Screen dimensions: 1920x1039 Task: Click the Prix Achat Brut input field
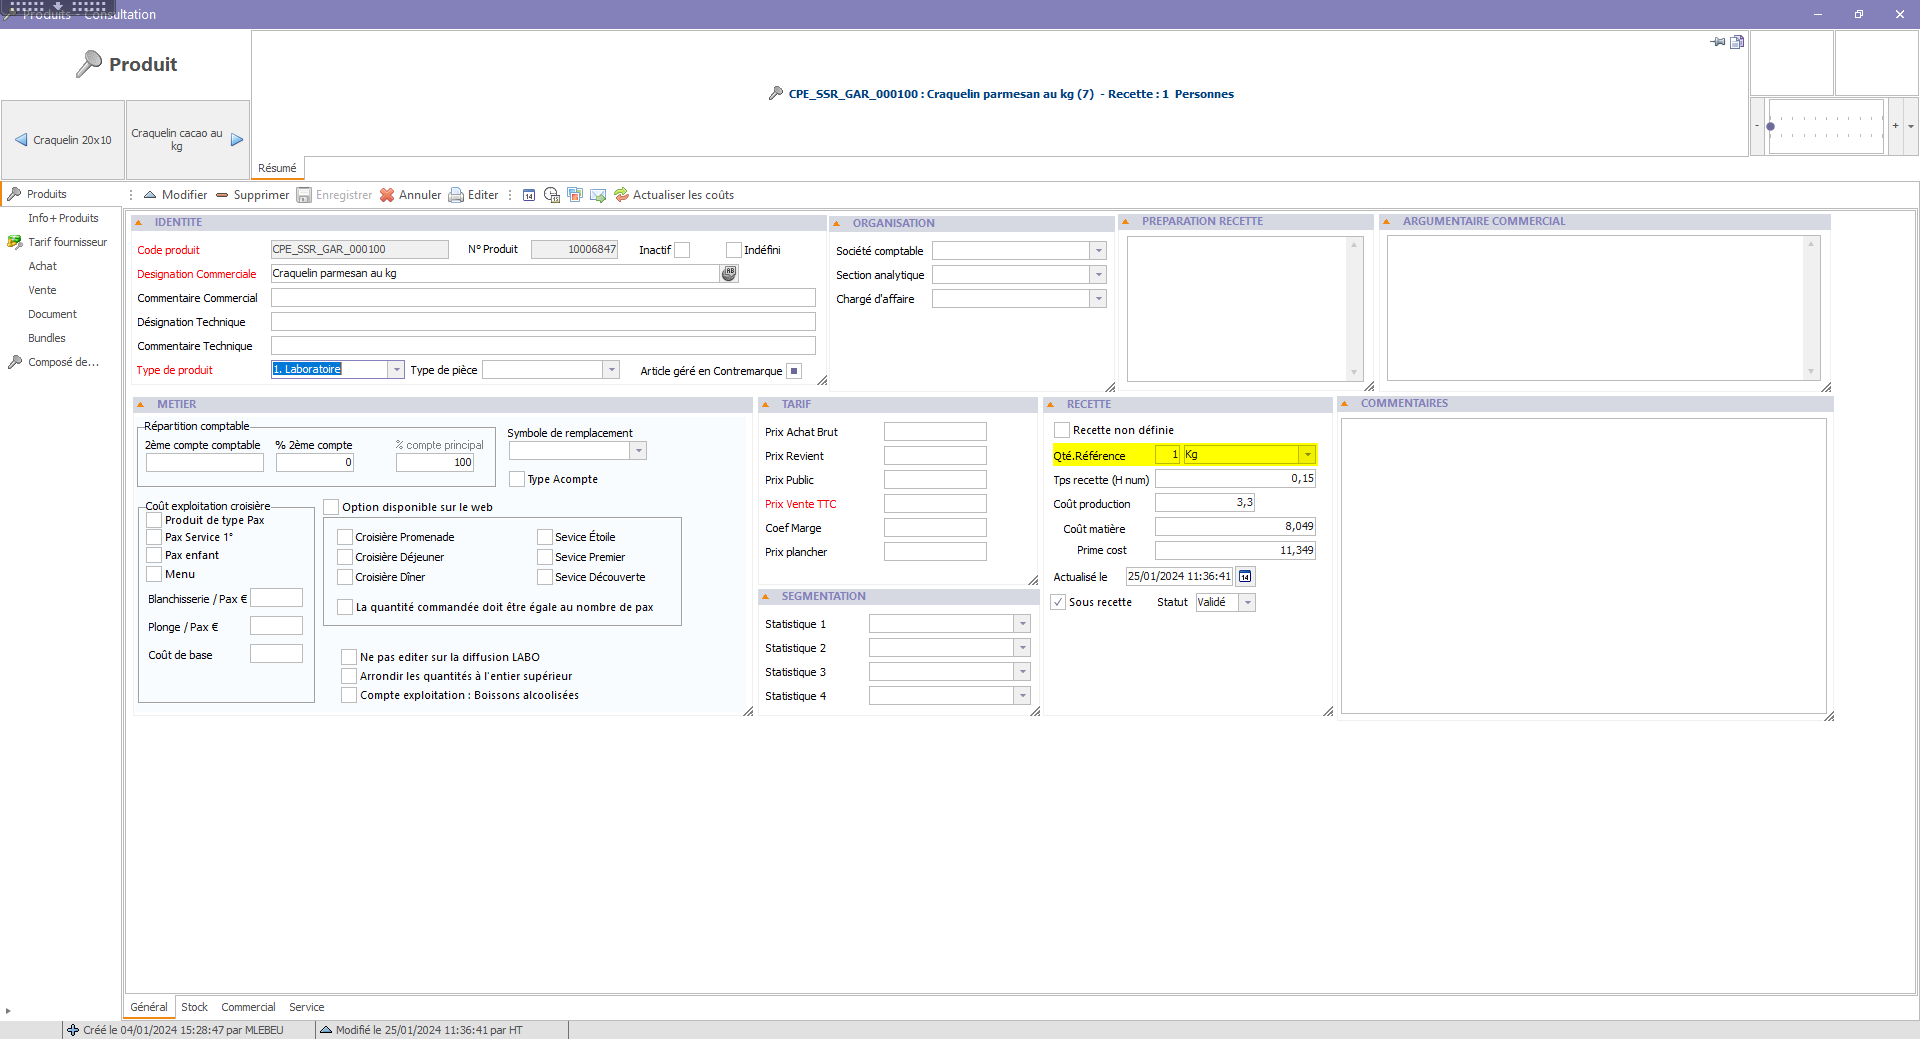[x=934, y=432]
